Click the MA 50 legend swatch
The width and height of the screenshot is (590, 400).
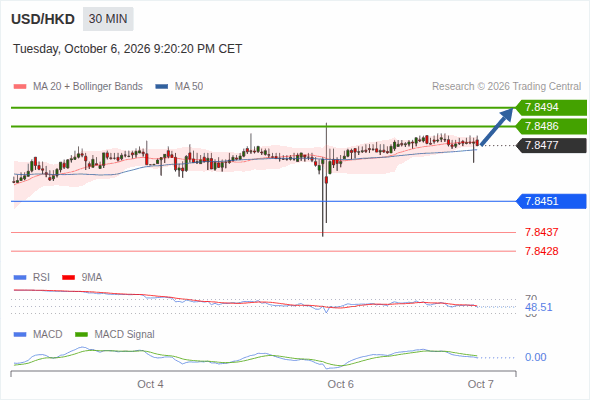click(x=162, y=87)
